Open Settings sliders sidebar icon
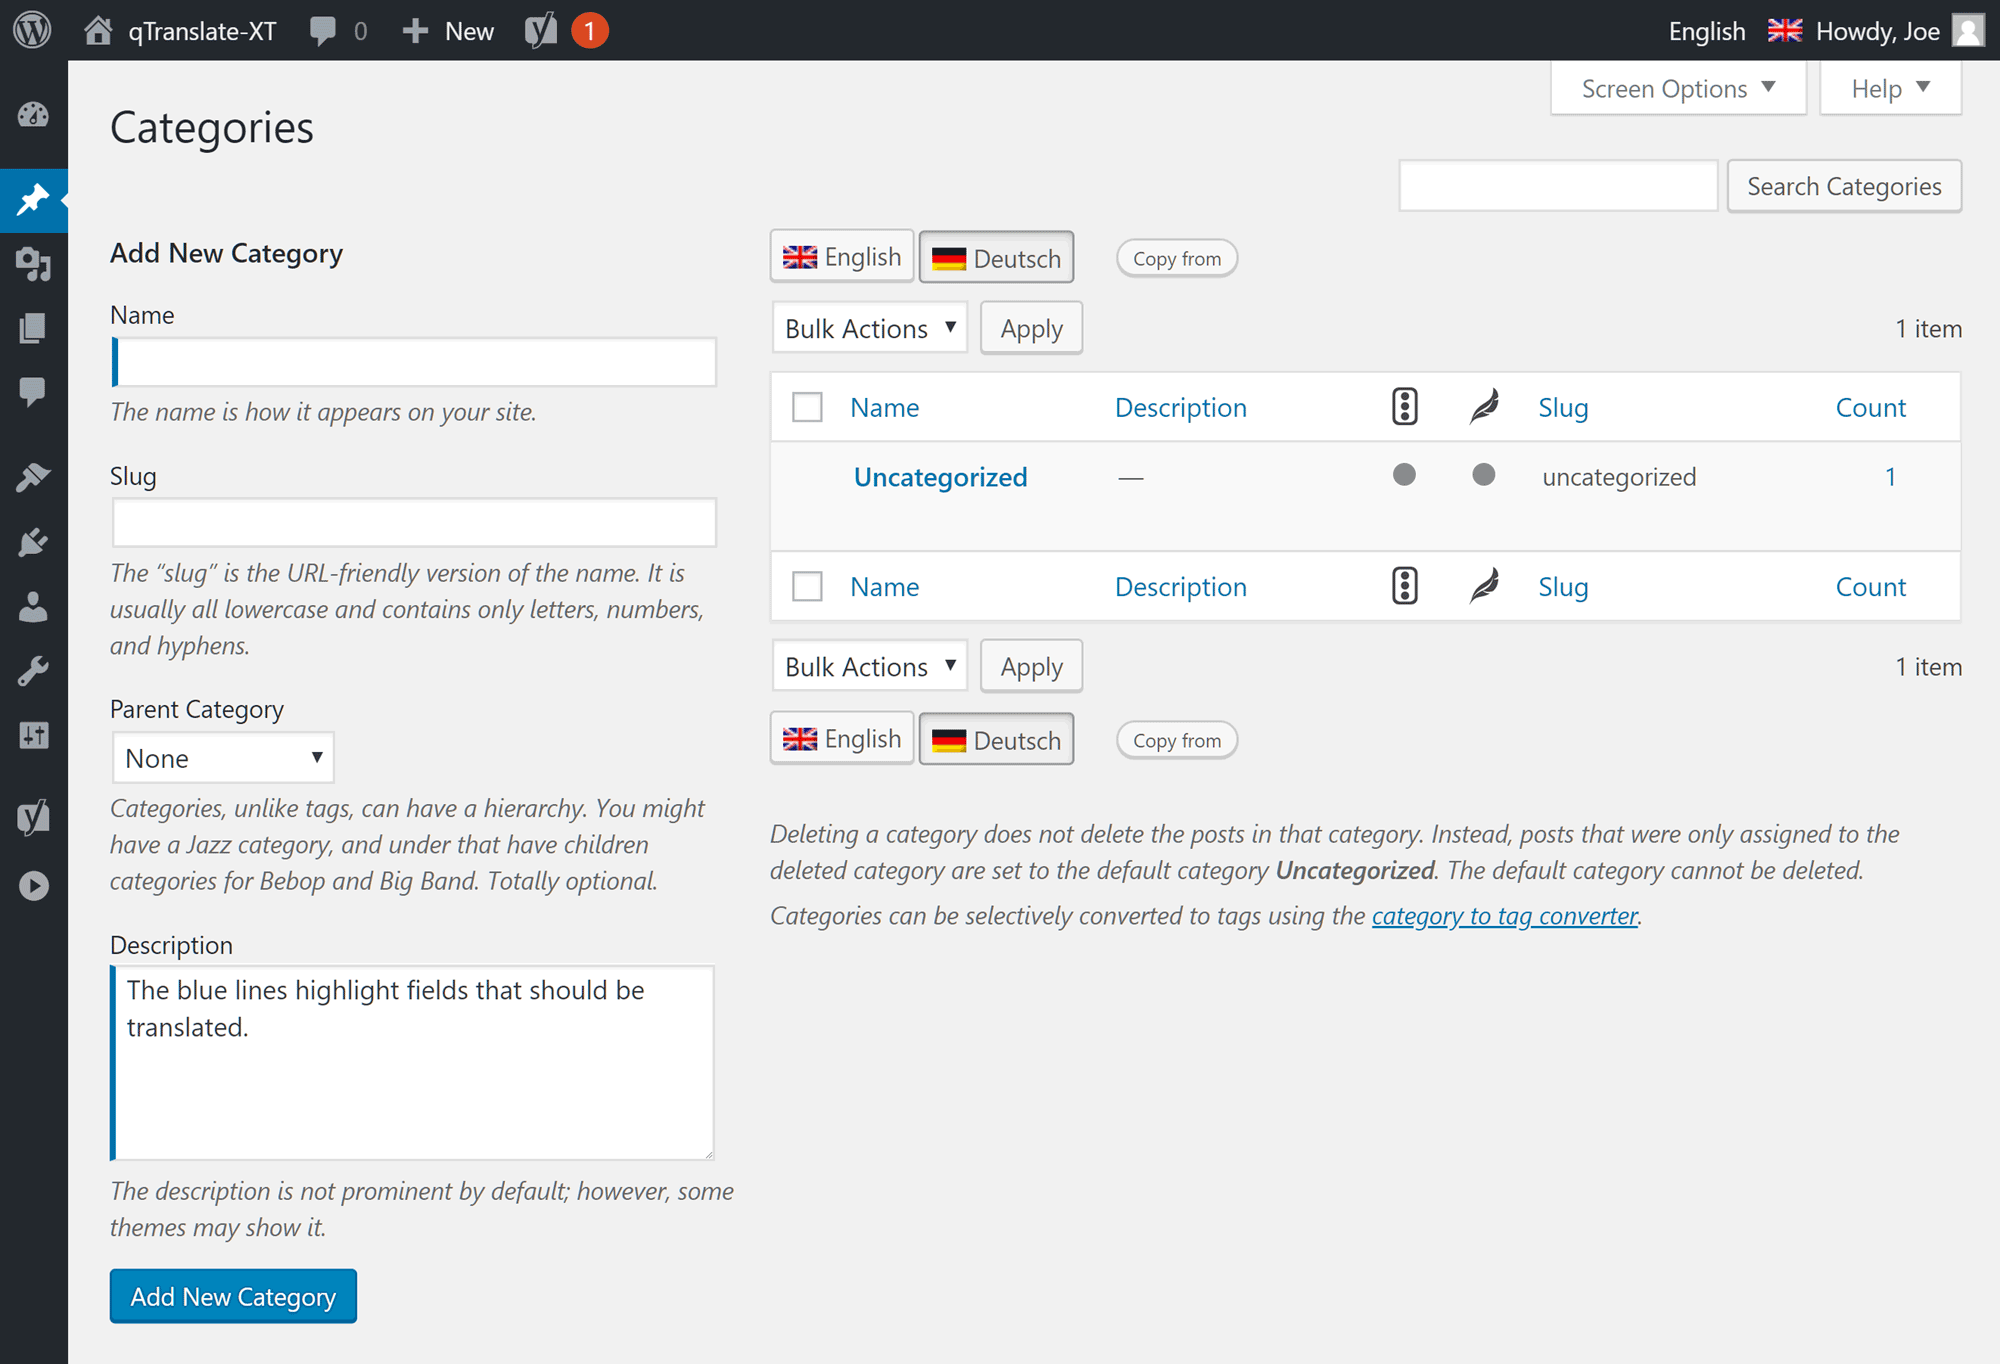The height and width of the screenshot is (1364, 2000). (x=33, y=735)
